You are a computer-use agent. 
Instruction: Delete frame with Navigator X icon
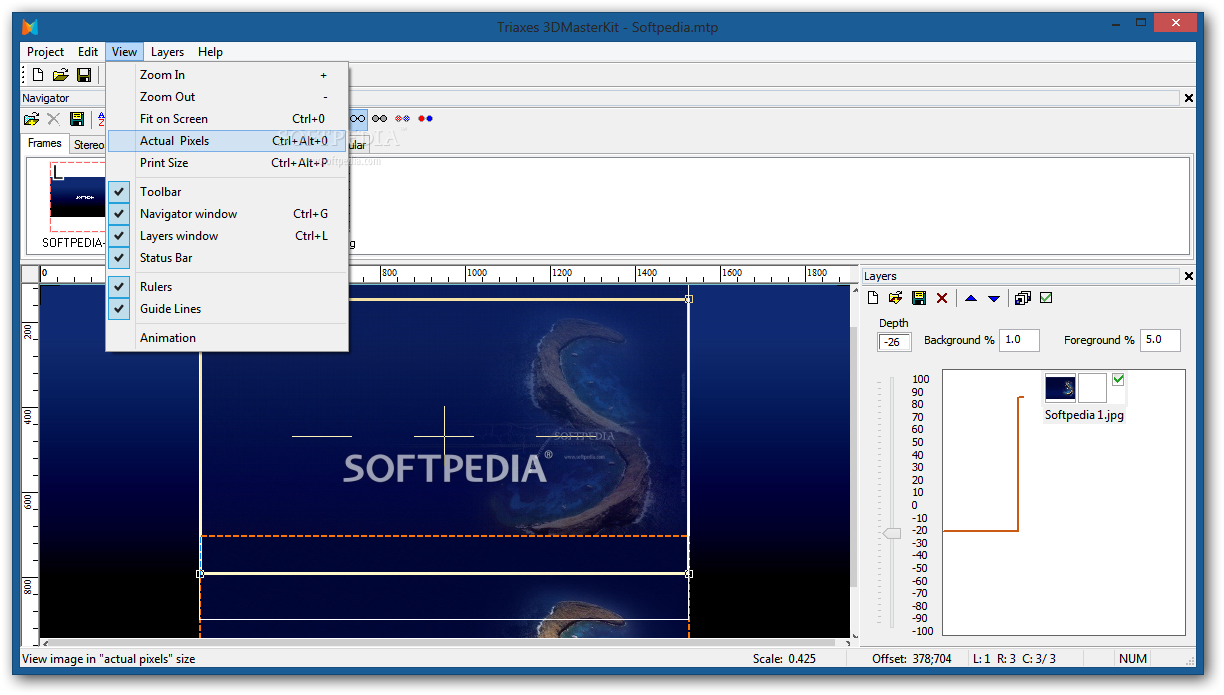click(x=54, y=119)
